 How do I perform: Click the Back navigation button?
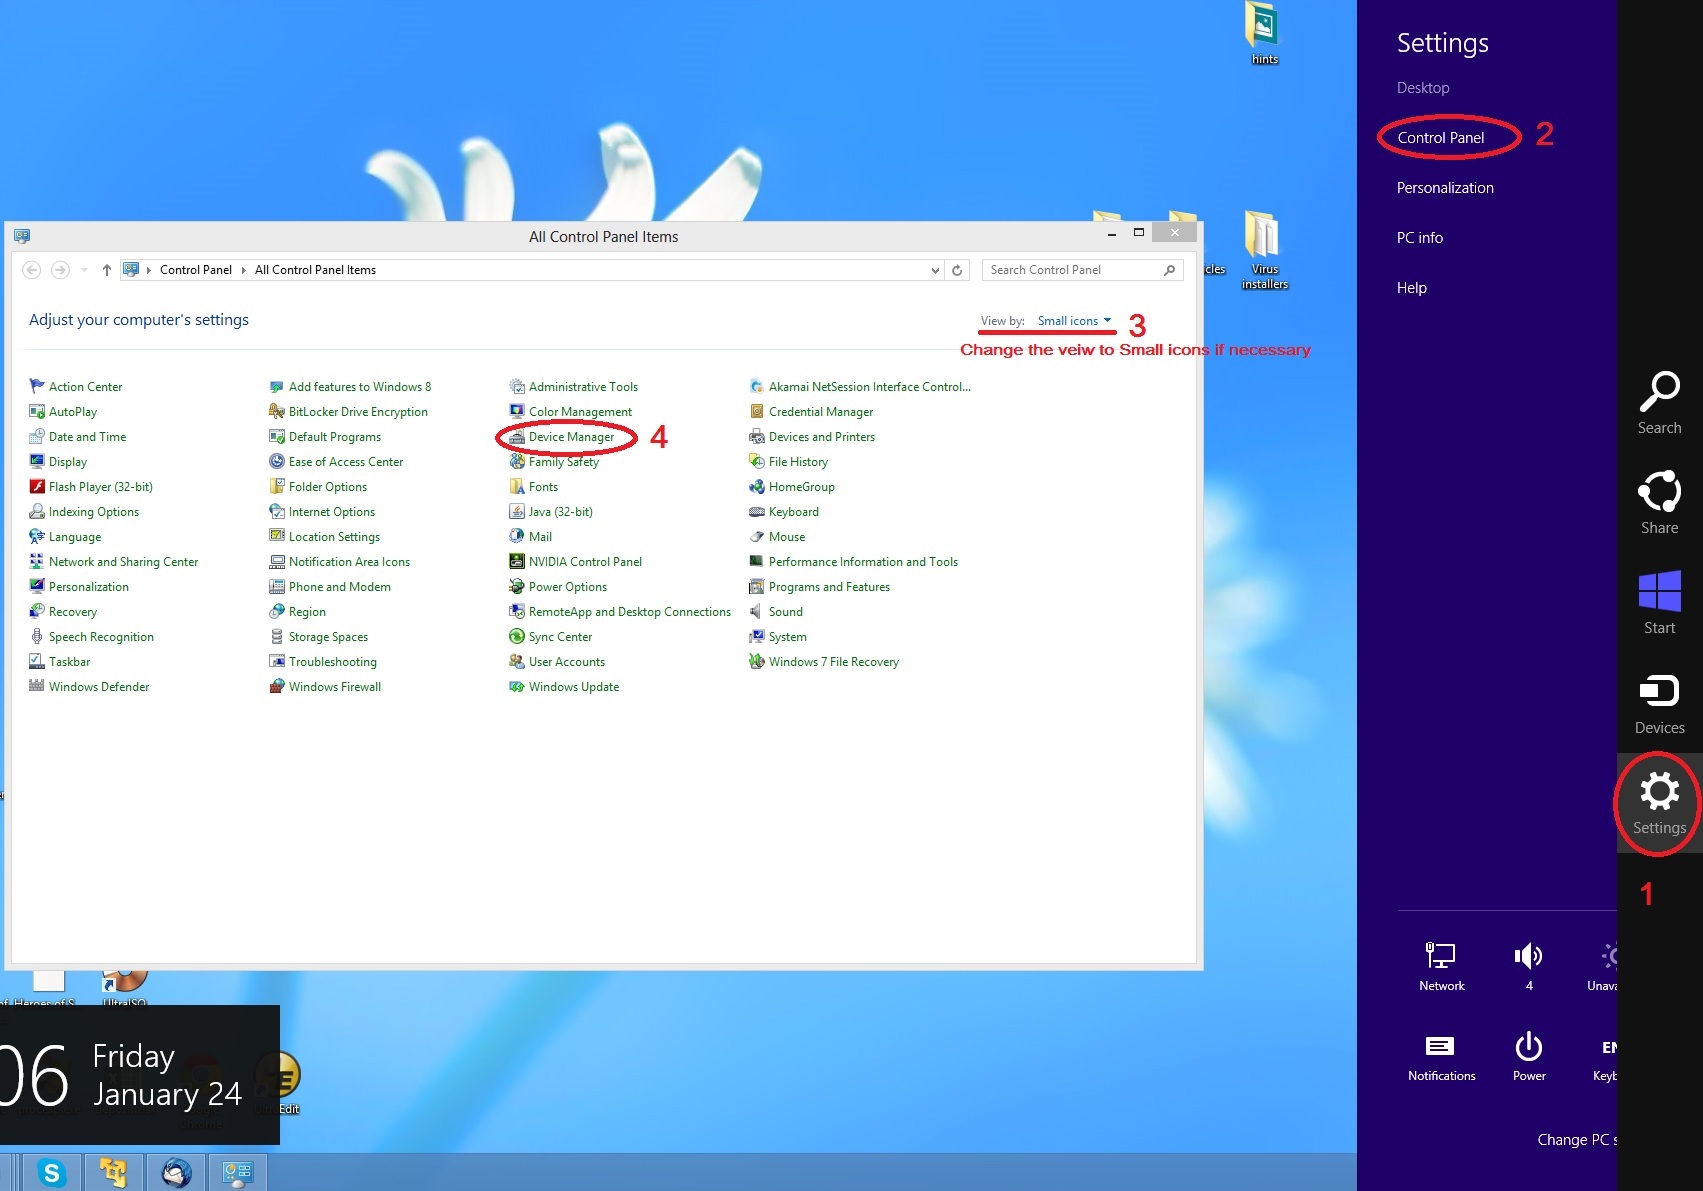click(x=31, y=270)
